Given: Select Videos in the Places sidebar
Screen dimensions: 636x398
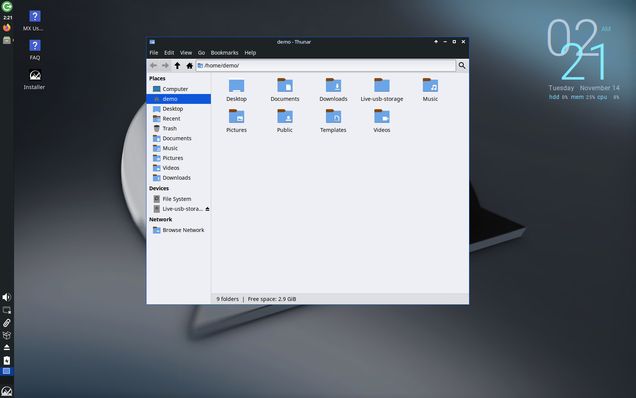Looking at the screenshot, I should pyautogui.click(x=178, y=168).
